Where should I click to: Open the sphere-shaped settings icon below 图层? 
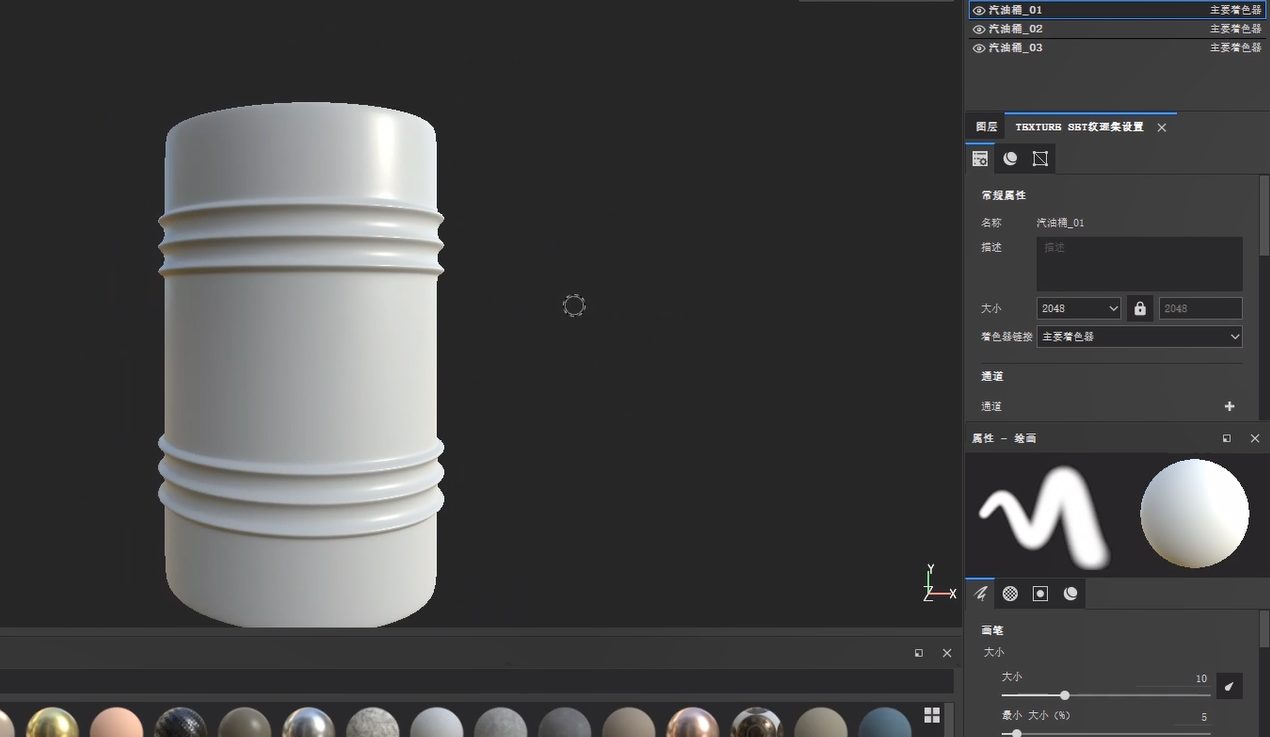1010,159
